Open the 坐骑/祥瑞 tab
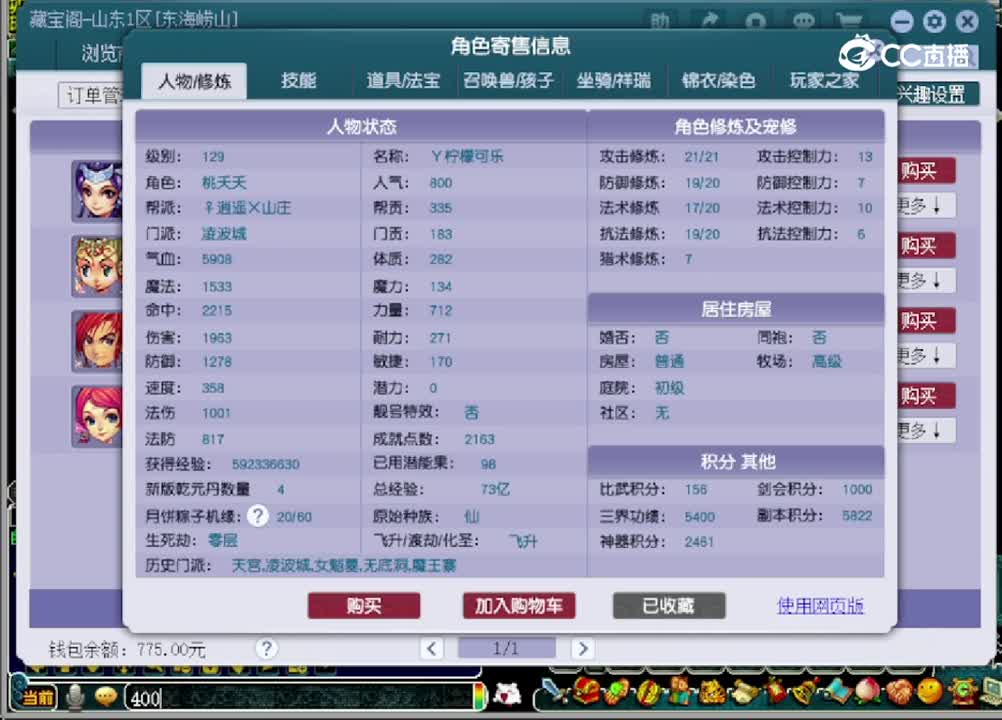This screenshot has height=720, width=1002. point(613,81)
